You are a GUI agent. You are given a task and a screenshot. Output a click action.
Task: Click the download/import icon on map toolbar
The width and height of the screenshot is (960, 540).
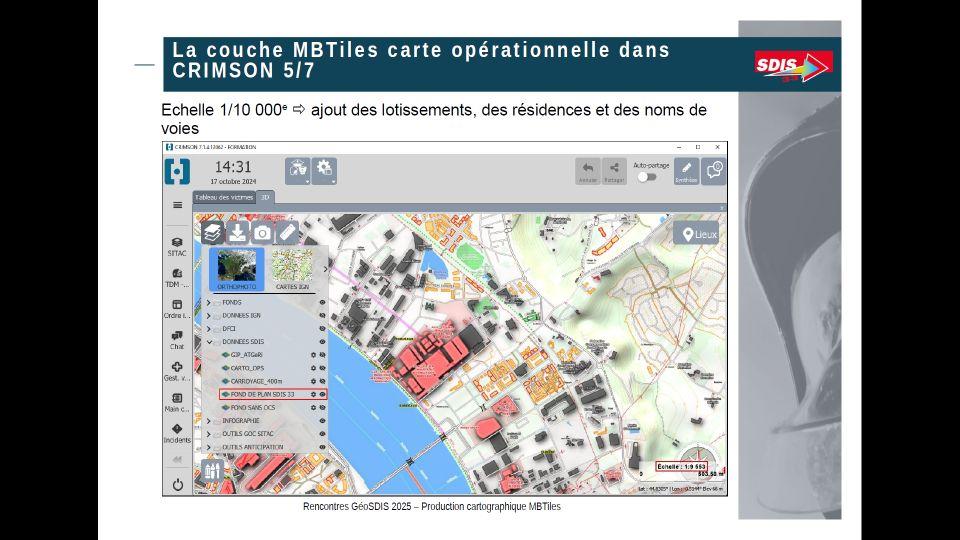coord(238,233)
